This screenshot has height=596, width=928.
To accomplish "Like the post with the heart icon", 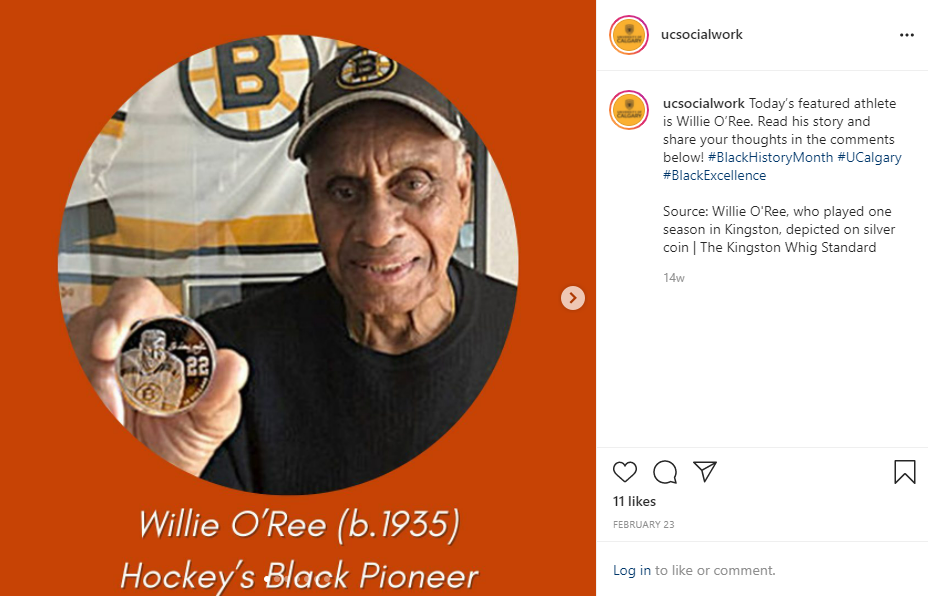I will [x=624, y=472].
